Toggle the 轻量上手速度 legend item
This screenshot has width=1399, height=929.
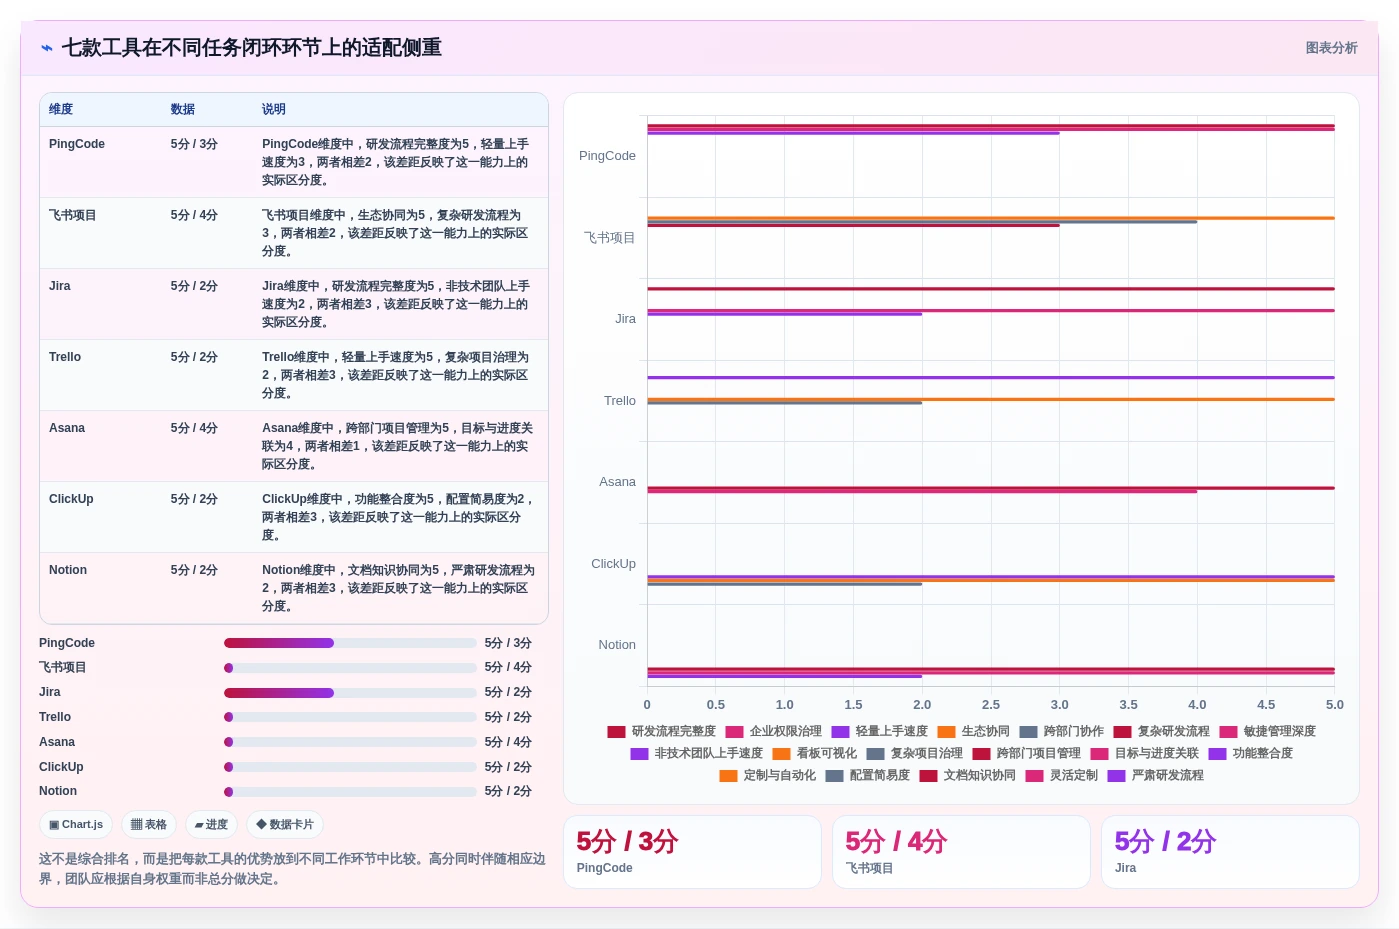click(x=879, y=732)
